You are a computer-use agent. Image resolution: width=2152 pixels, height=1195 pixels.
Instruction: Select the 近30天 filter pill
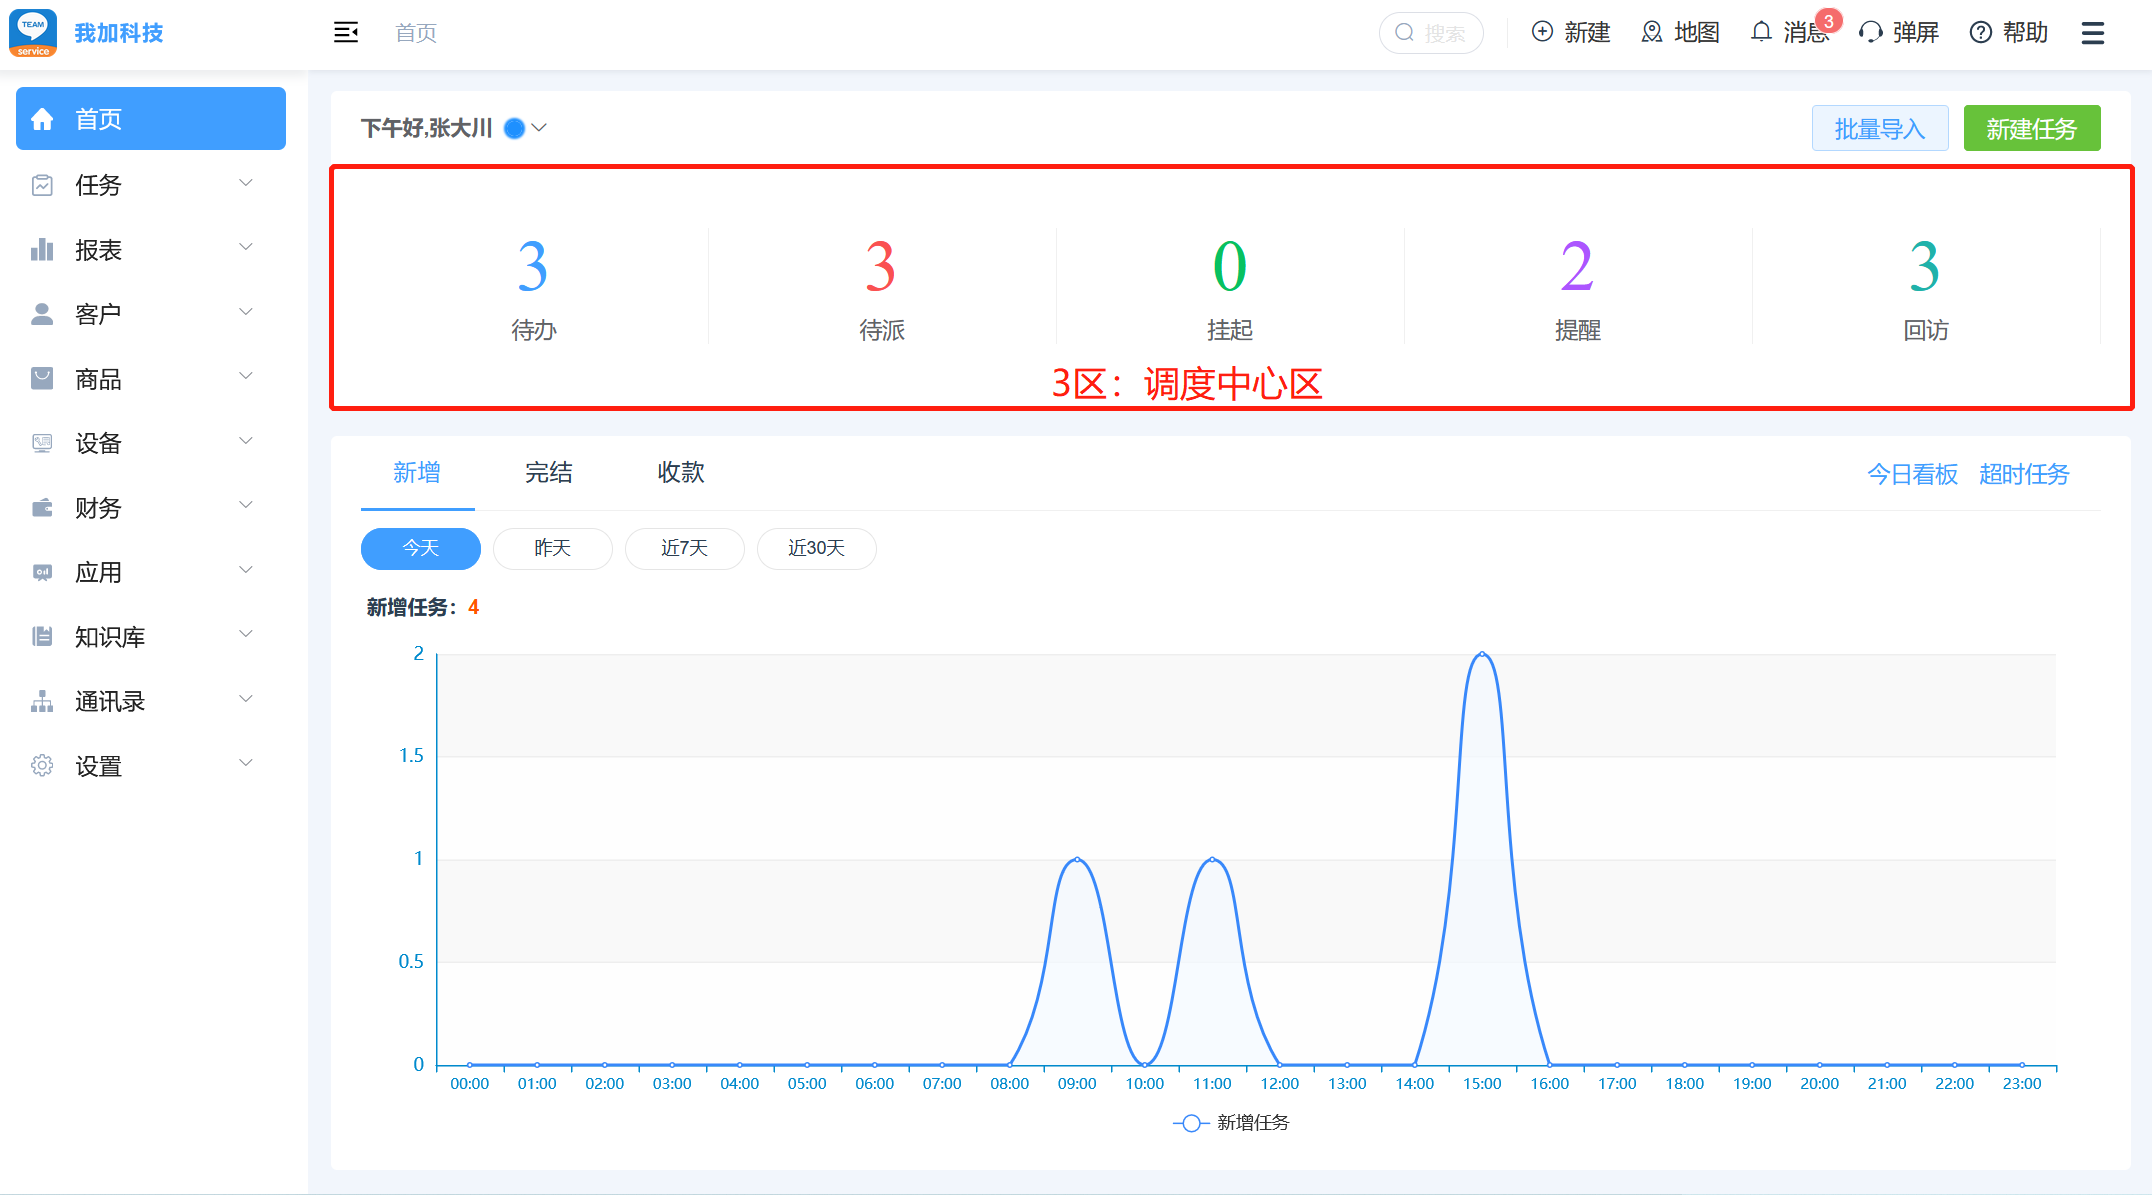pyautogui.click(x=816, y=548)
